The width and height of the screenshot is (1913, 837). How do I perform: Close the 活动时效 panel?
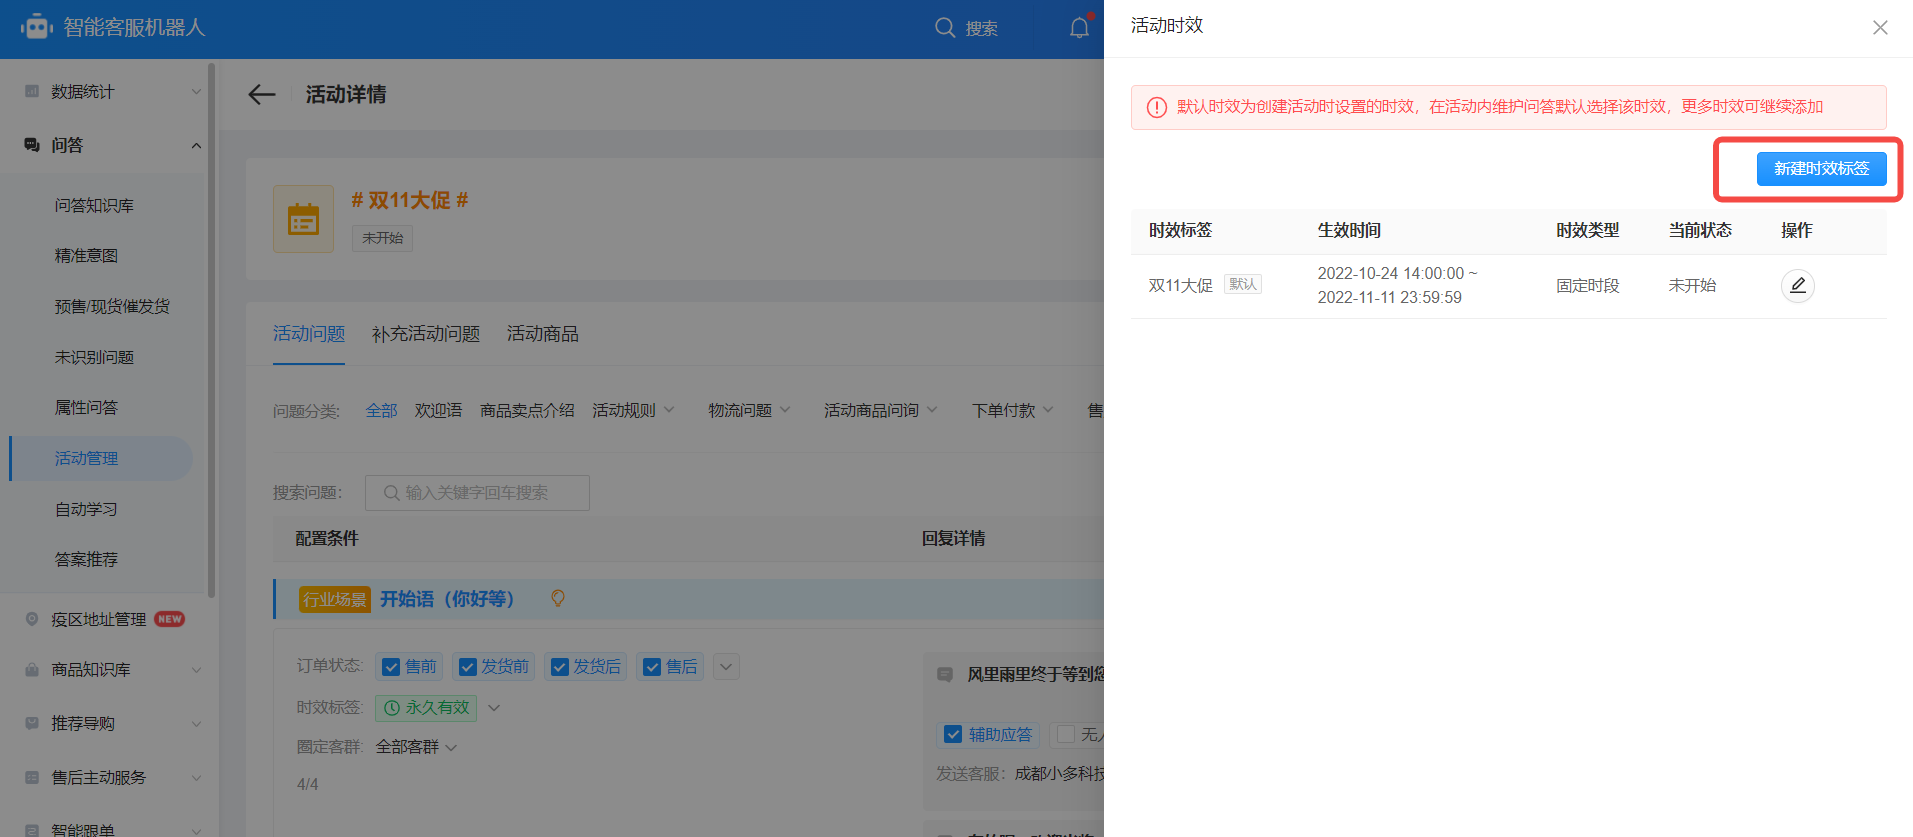pyautogui.click(x=1880, y=28)
